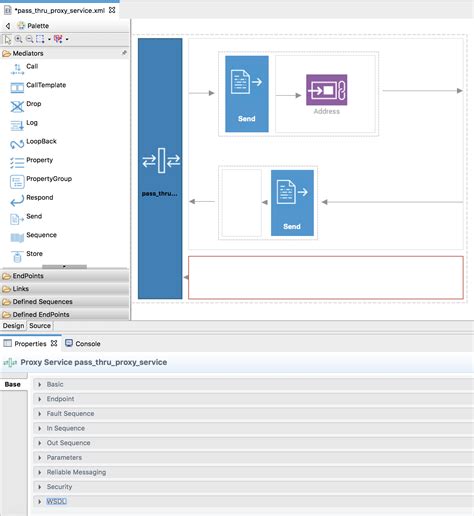Choose the Property mediator

(32, 161)
